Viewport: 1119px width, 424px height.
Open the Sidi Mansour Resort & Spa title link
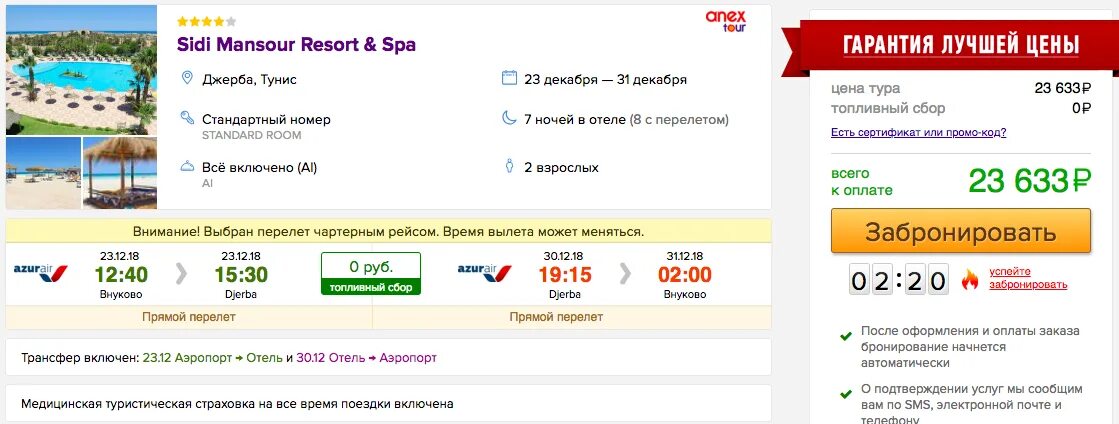click(x=296, y=44)
